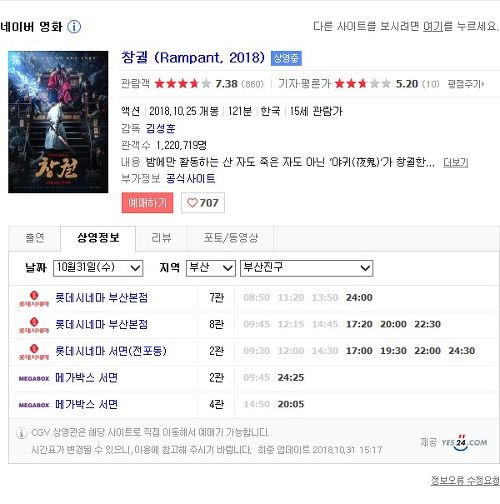Image resolution: width=500 pixels, height=504 pixels.
Task: Click Lotte Cinema logo in the 7관 row
Action: click(34, 298)
